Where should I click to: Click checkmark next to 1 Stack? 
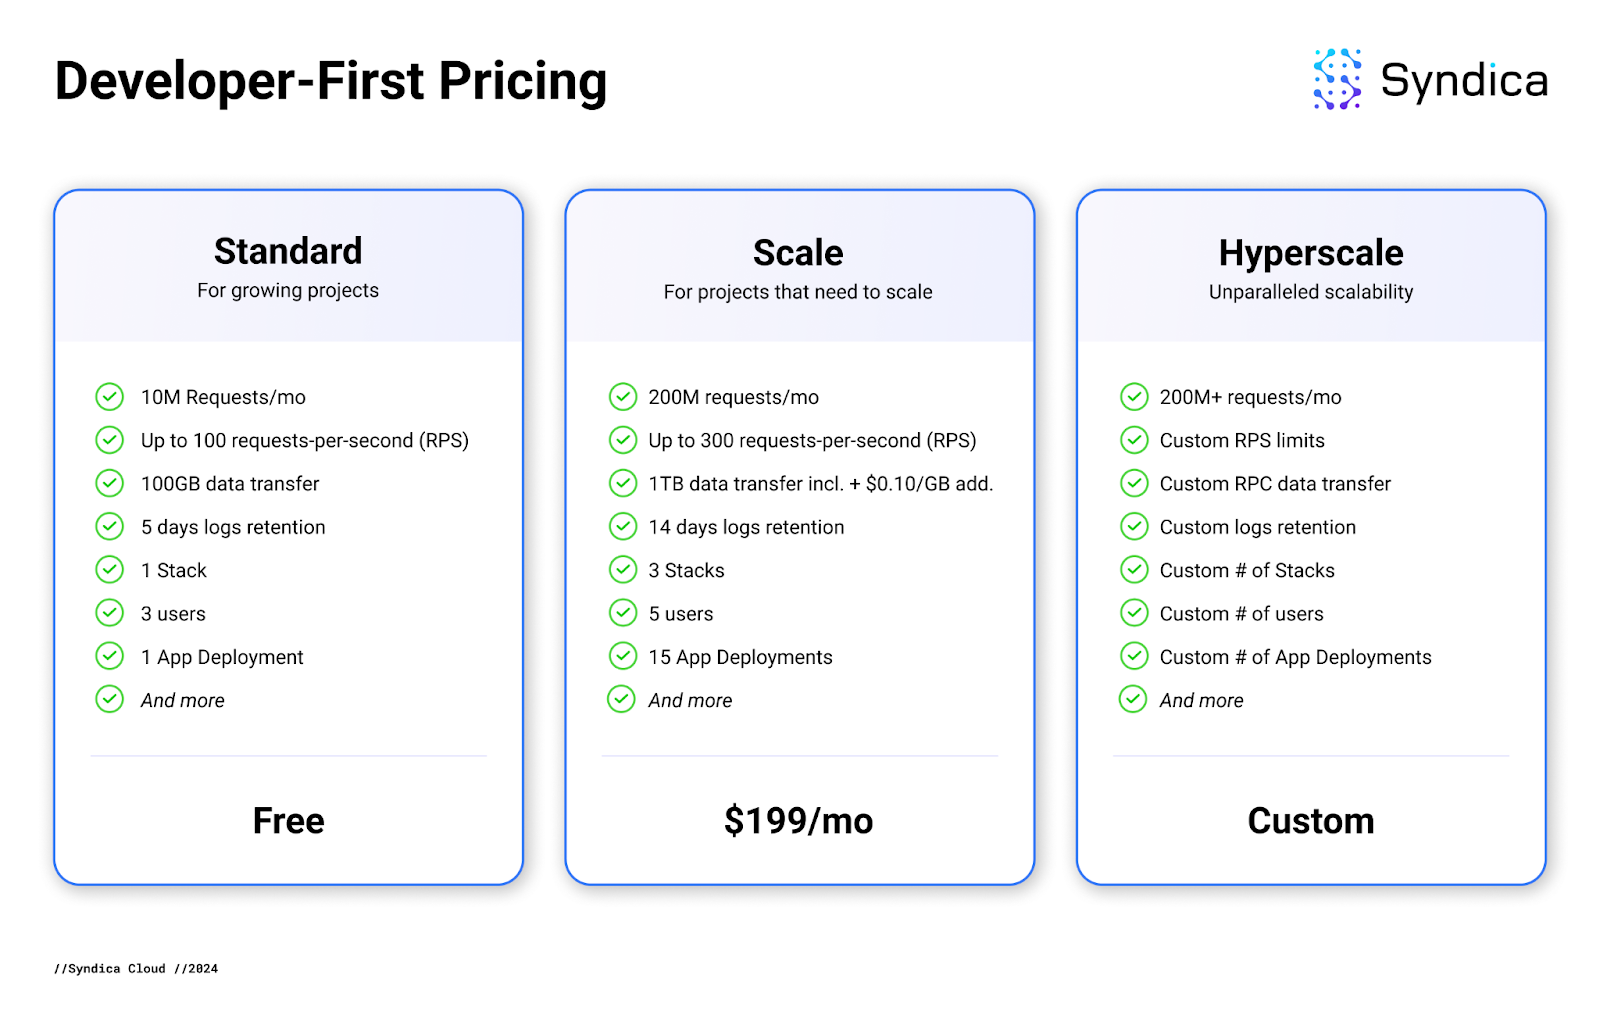[x=109, y=570]
